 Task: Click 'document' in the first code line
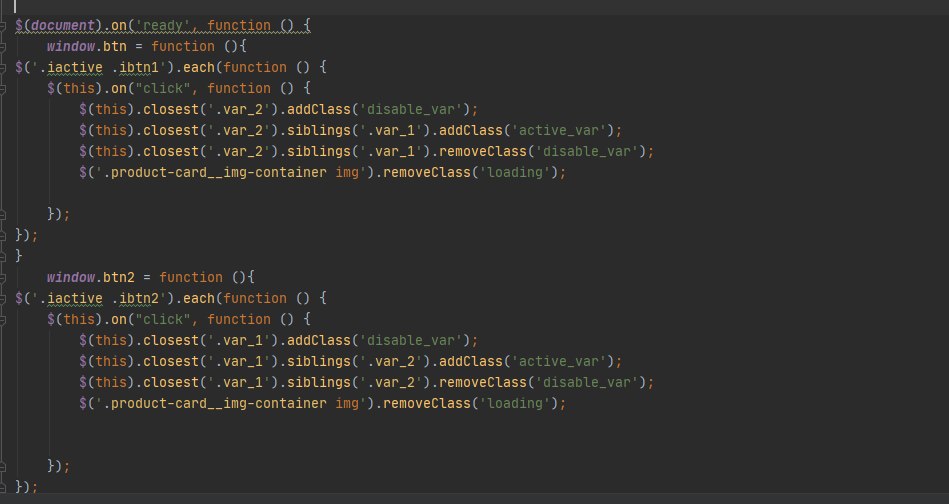click(x=63, y=26)
